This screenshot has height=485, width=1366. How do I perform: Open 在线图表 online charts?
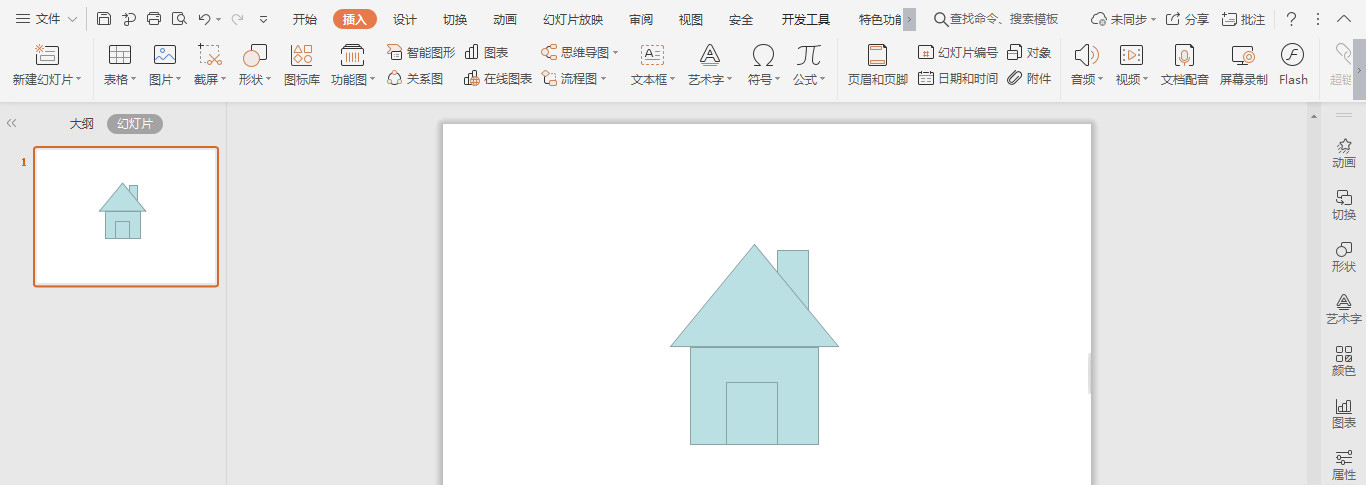[498, 78]
